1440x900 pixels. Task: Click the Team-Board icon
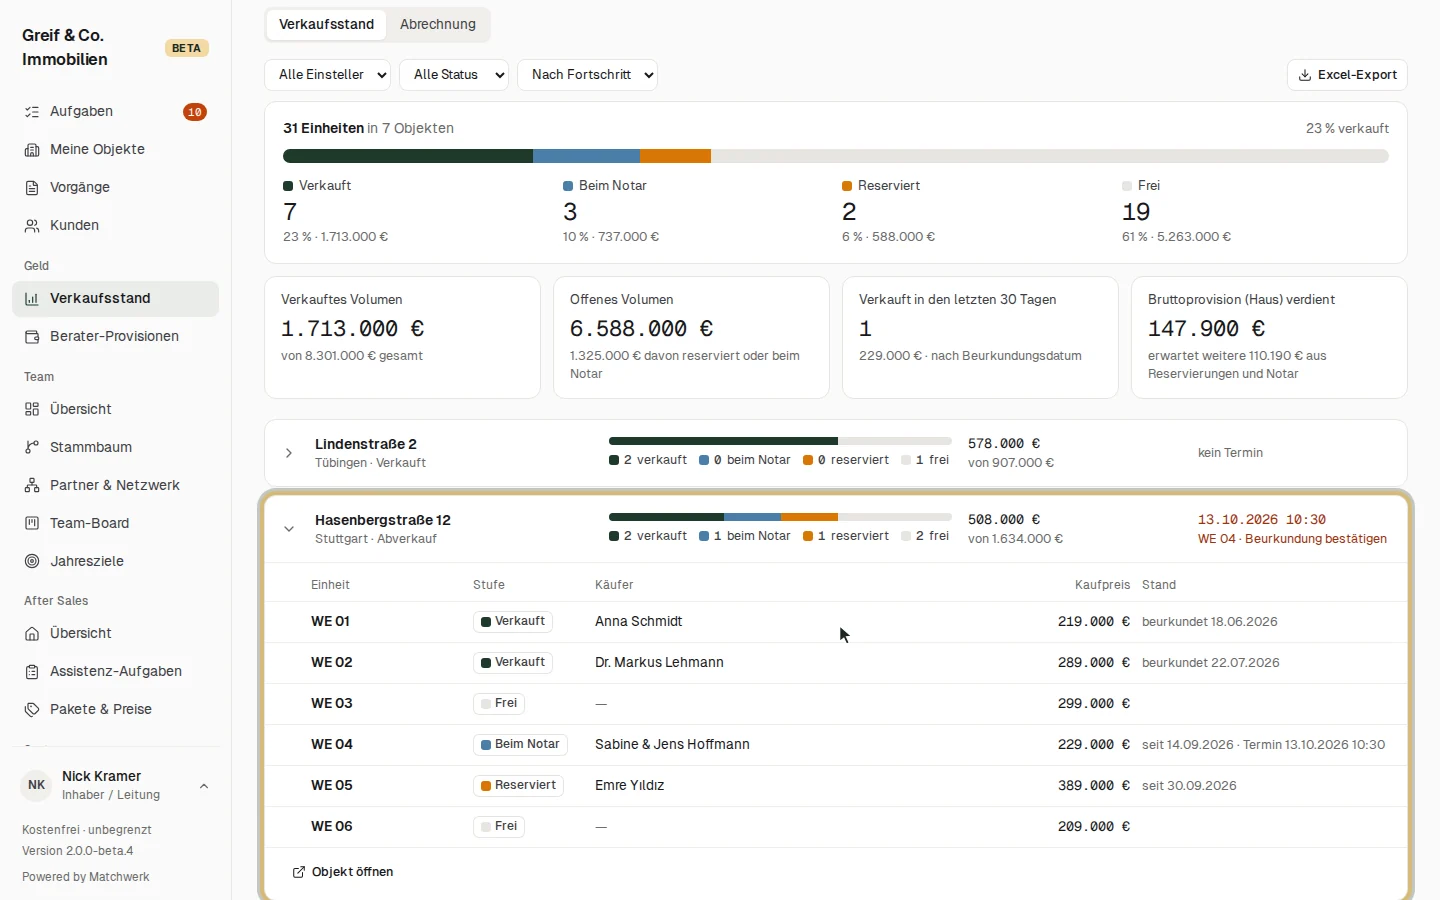coord(32,523)
